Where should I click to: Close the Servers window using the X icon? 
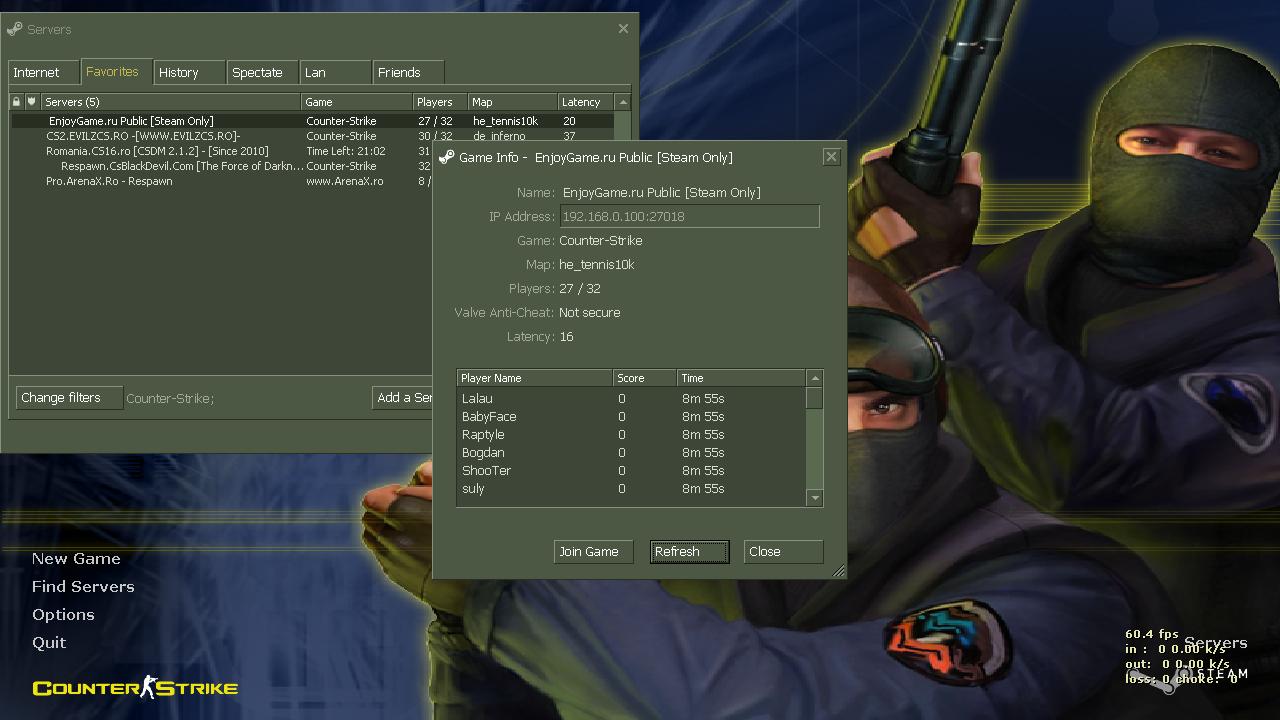[x=623, y=29]
